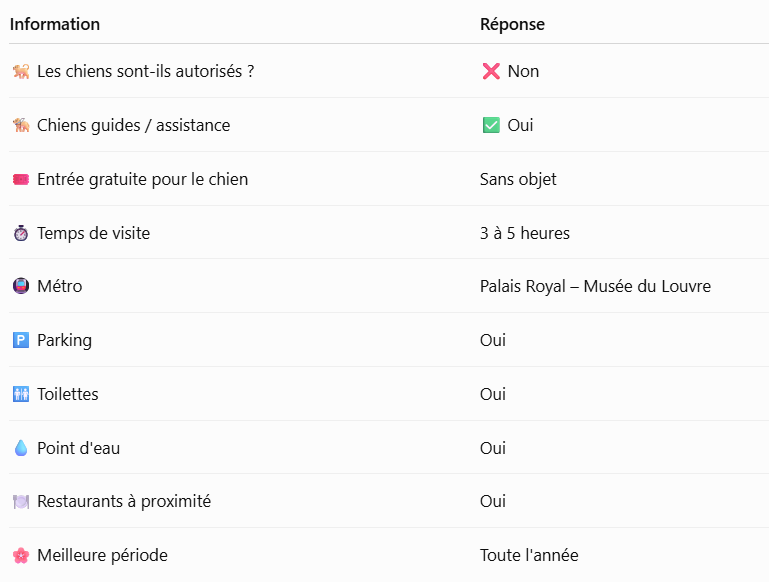This screenshot has width=769, height=582.
Task: Click the water droplet icon
Action: click(x=21, y=448)
